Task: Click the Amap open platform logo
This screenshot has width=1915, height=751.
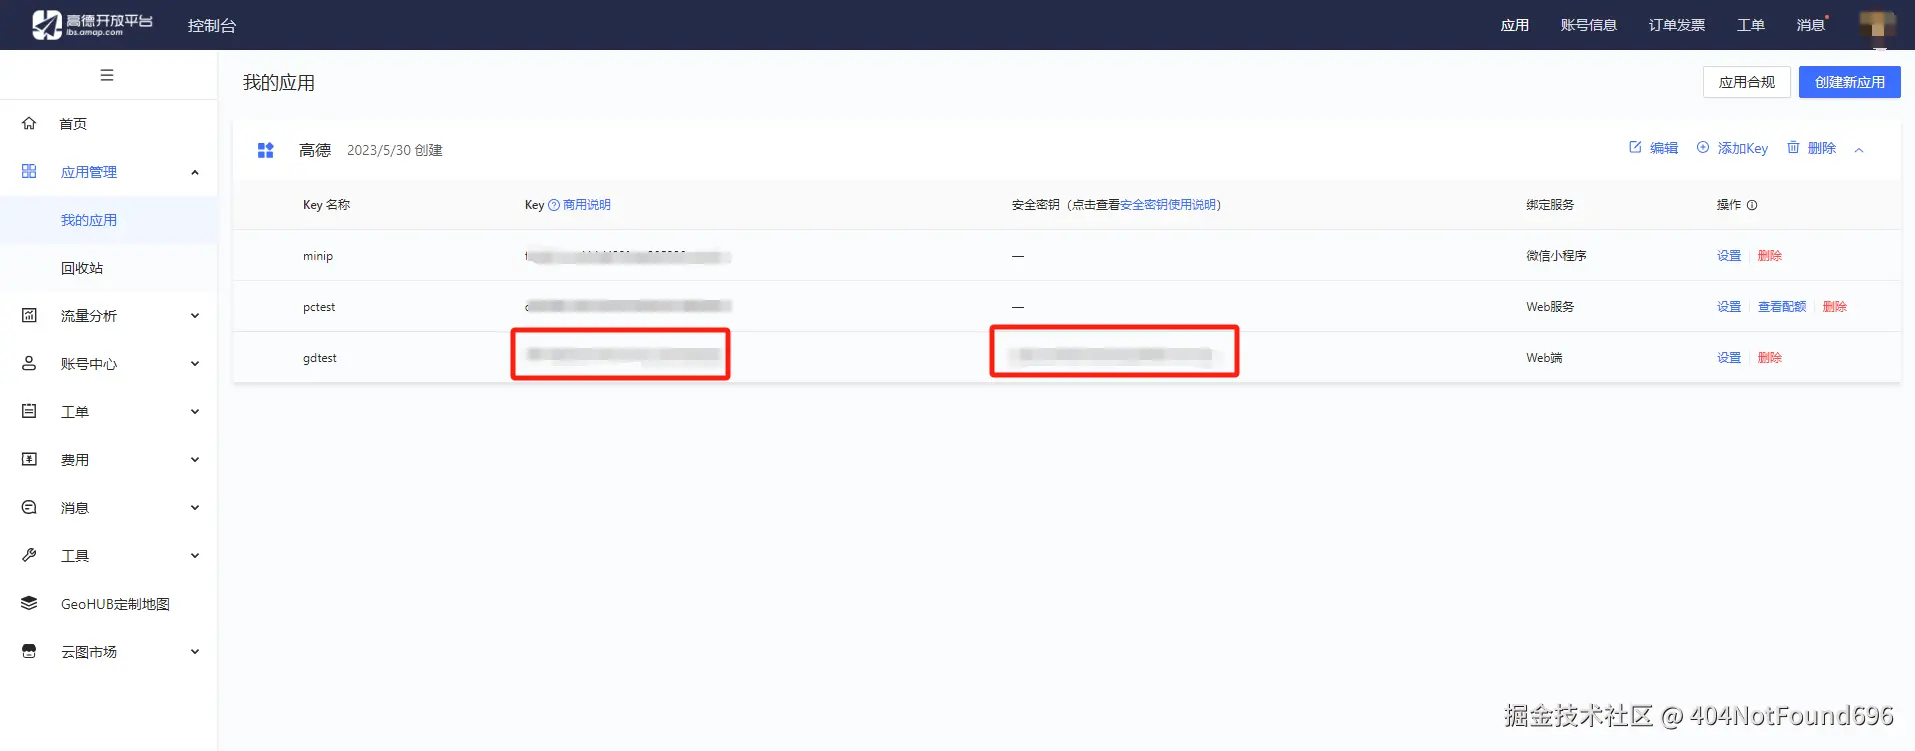Action: click(x=92, y=24)
